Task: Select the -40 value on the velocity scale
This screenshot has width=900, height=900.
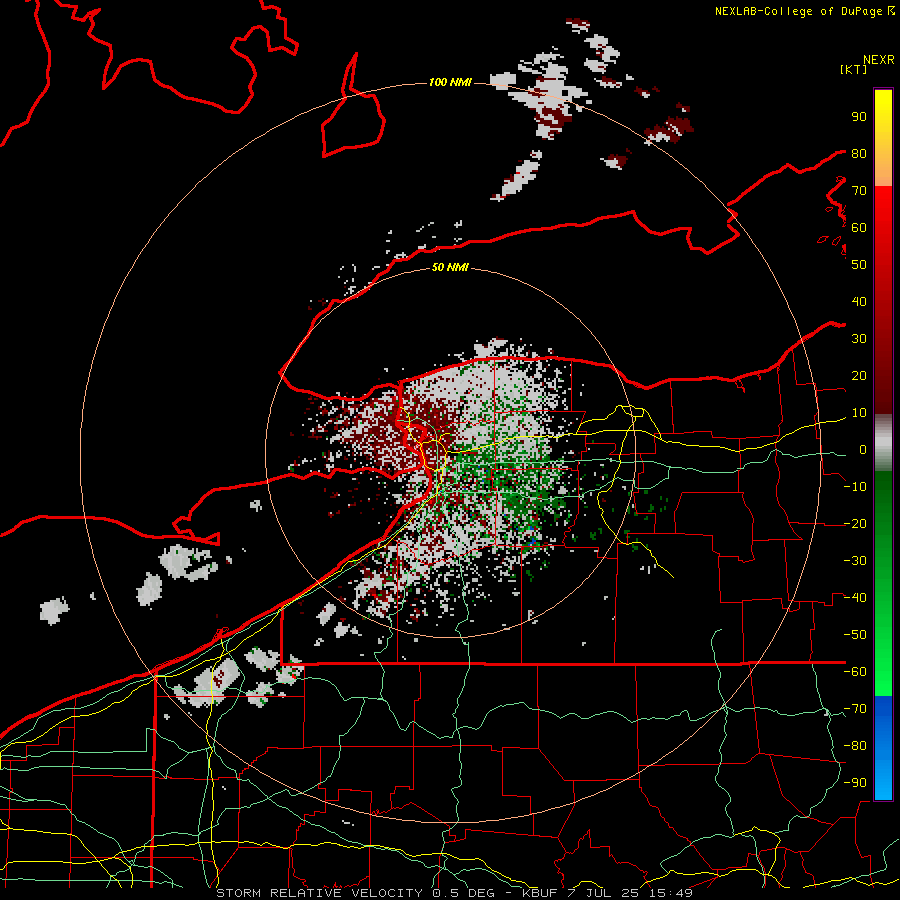Action: coord(855,598)
